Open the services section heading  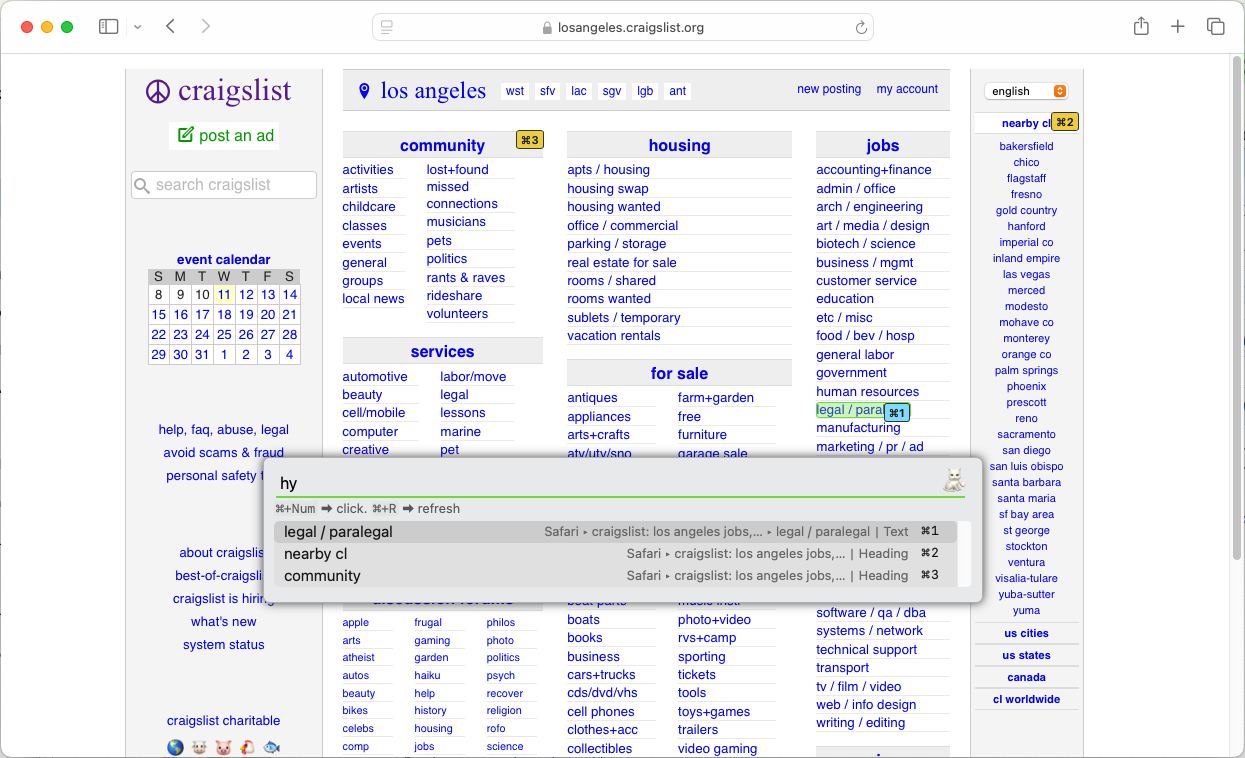(442, 351)
